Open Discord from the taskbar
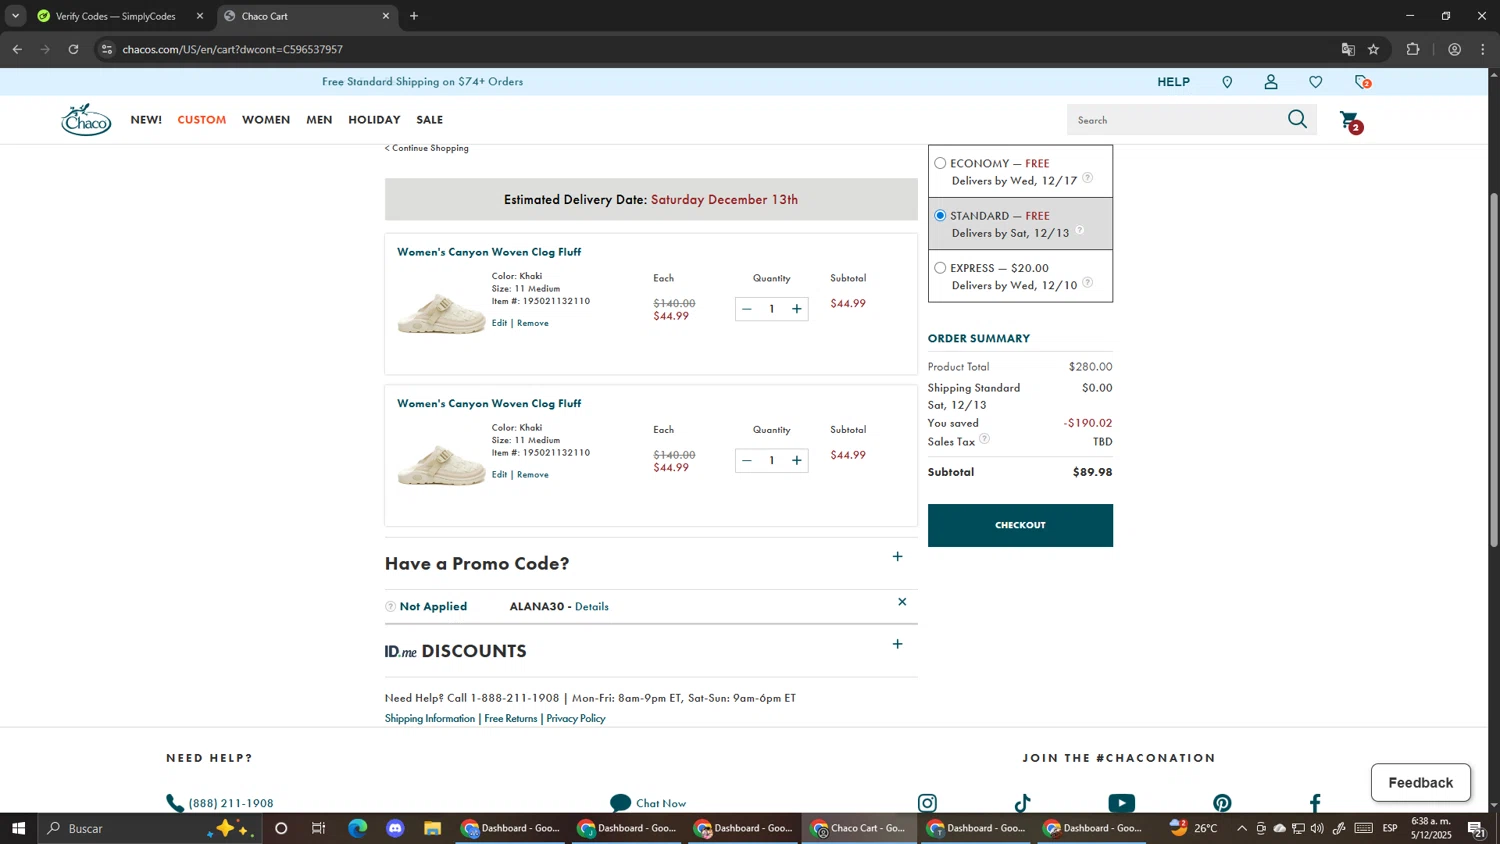This screenshot has height=844, width=1500. tap(395, 828)
